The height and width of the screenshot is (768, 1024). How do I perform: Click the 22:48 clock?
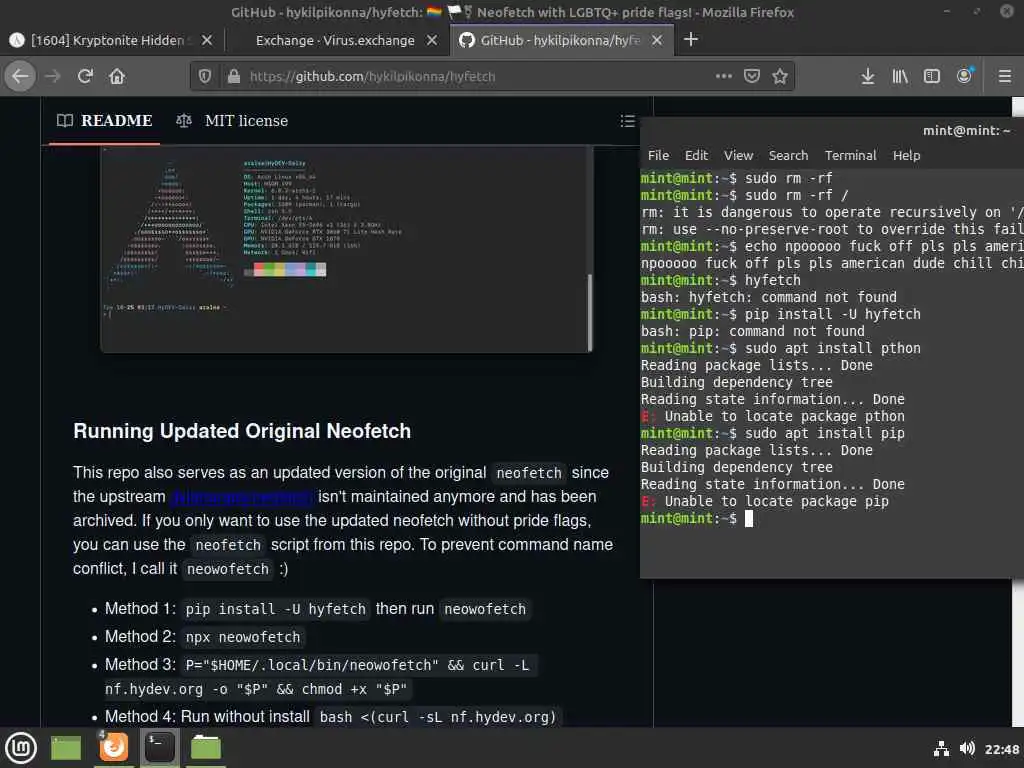point(1002,749)
